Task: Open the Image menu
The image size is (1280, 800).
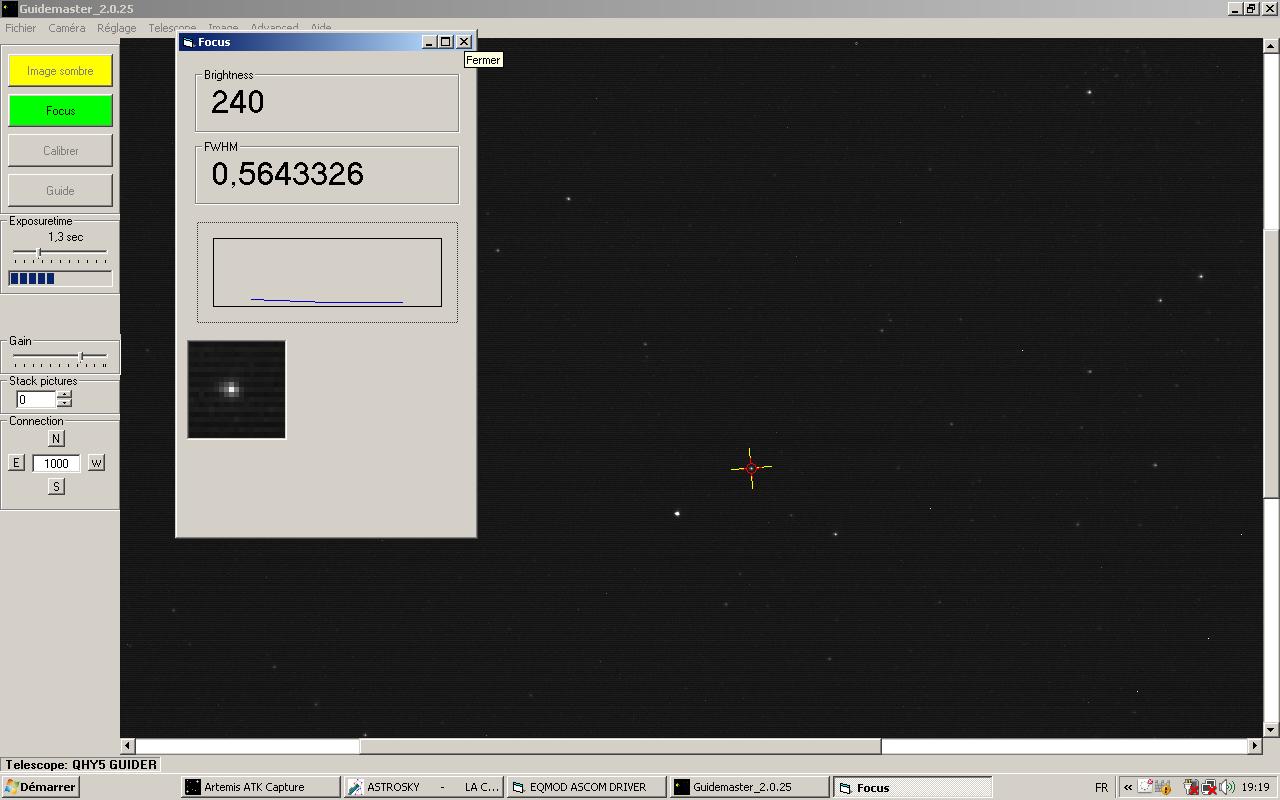Action: pyautogui.click(x=223, y=28)
